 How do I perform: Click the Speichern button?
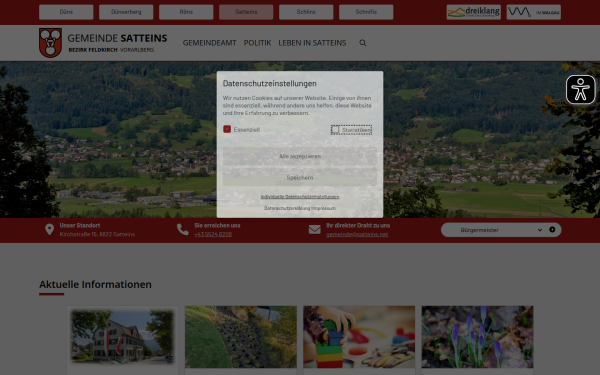(300, 178)
